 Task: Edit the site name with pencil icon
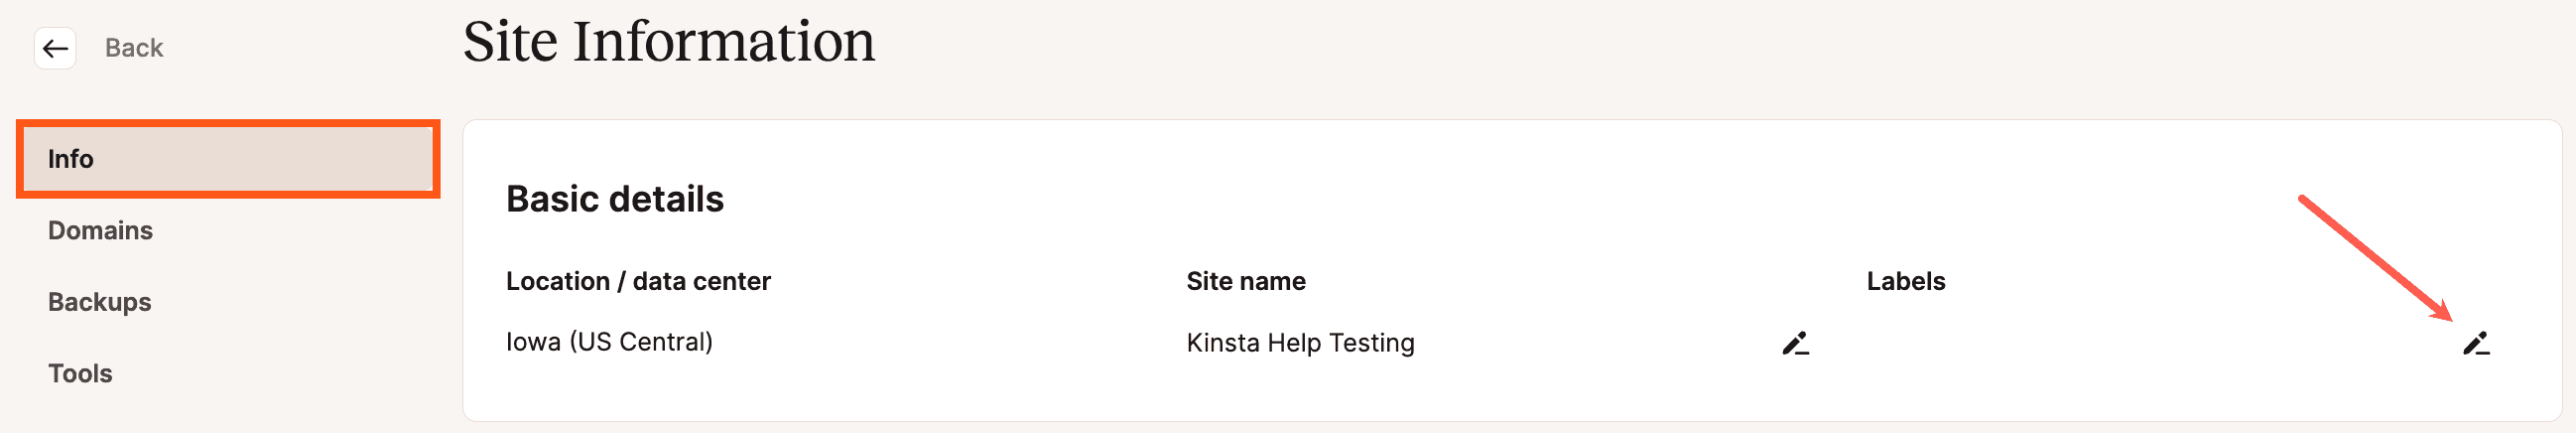(x=1795, y=343)
